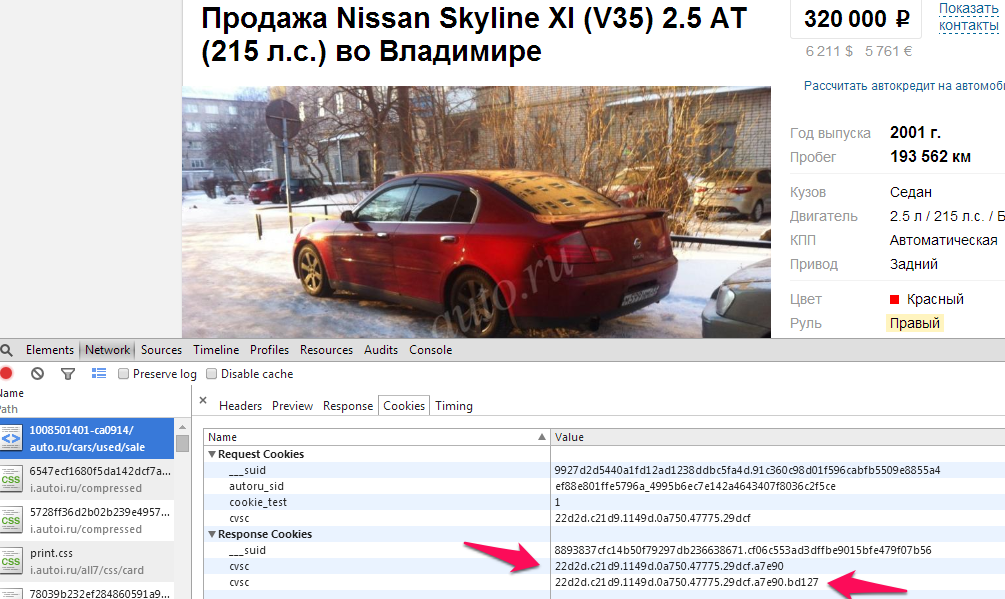This screenshot has height=599, width=1005.
Task: Click body type value Седан
Action: click(911, 192)
